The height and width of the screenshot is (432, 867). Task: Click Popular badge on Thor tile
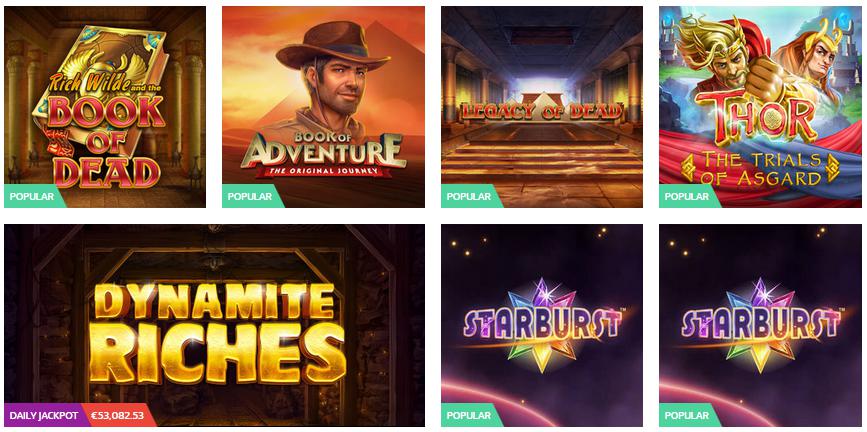(x=689, y=196)
